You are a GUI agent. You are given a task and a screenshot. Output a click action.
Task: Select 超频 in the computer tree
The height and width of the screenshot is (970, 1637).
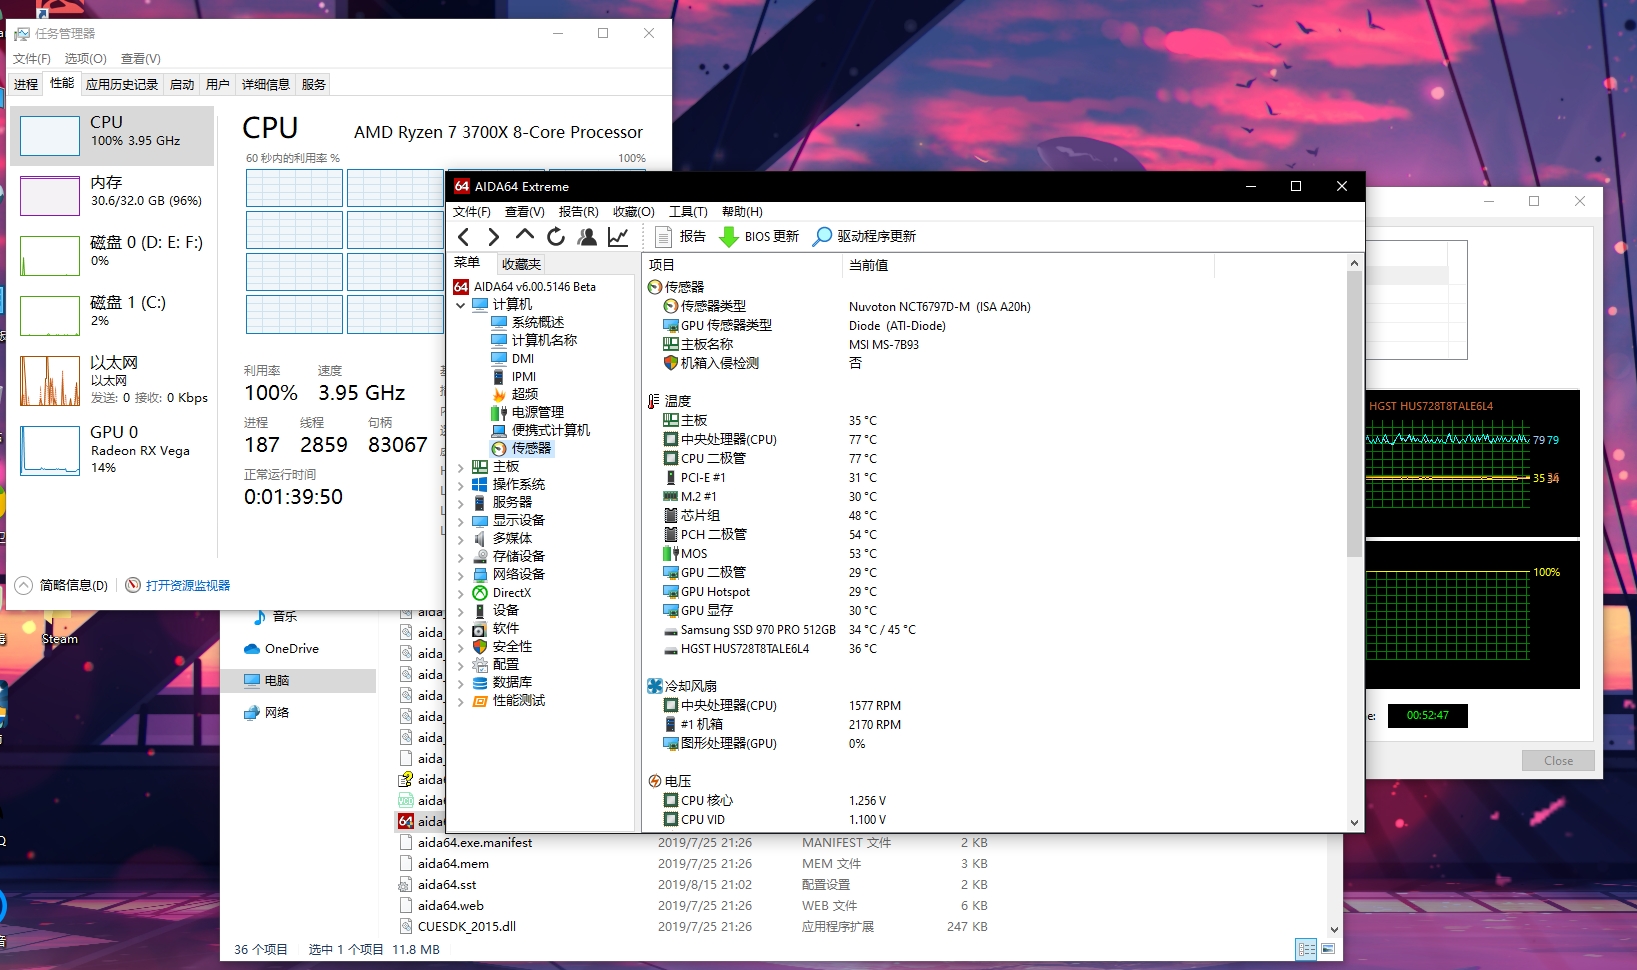click(x=524, y=394)
